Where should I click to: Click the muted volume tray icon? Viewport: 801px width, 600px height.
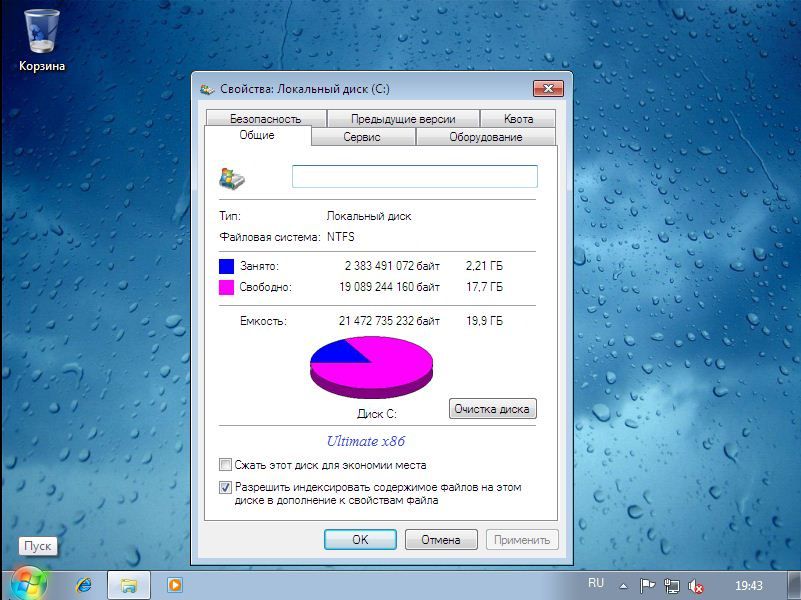click(x=696, y=586)
